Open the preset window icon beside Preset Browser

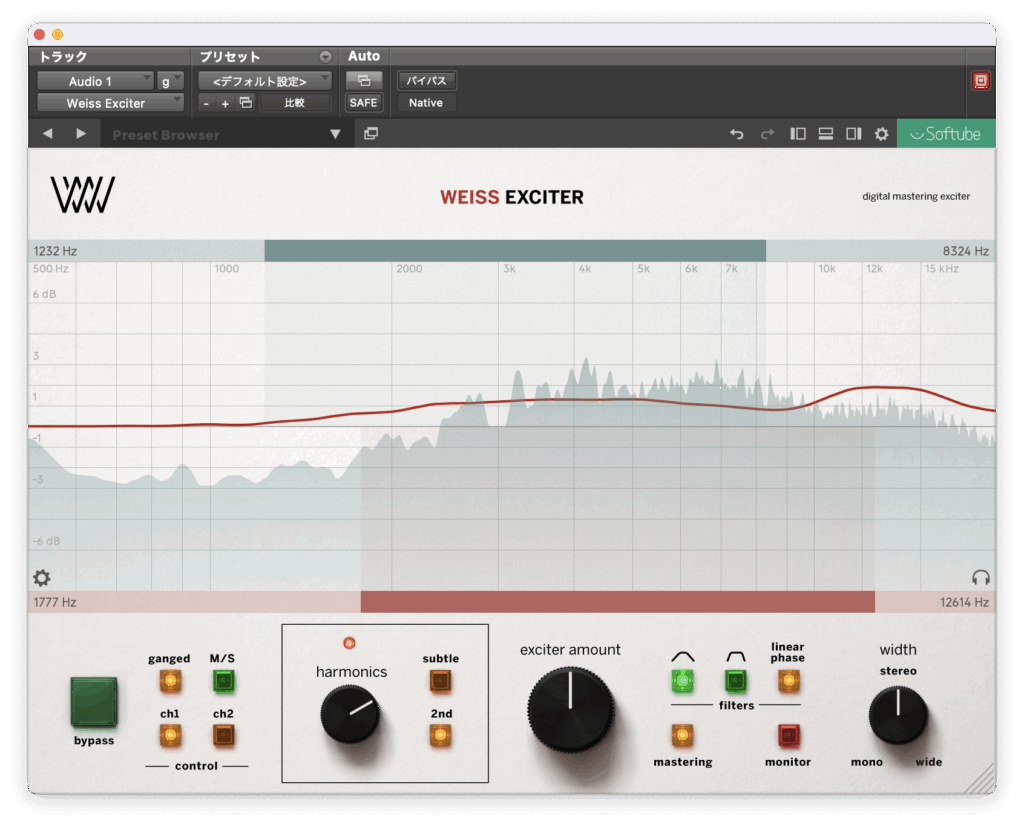(x=371, y=134)
